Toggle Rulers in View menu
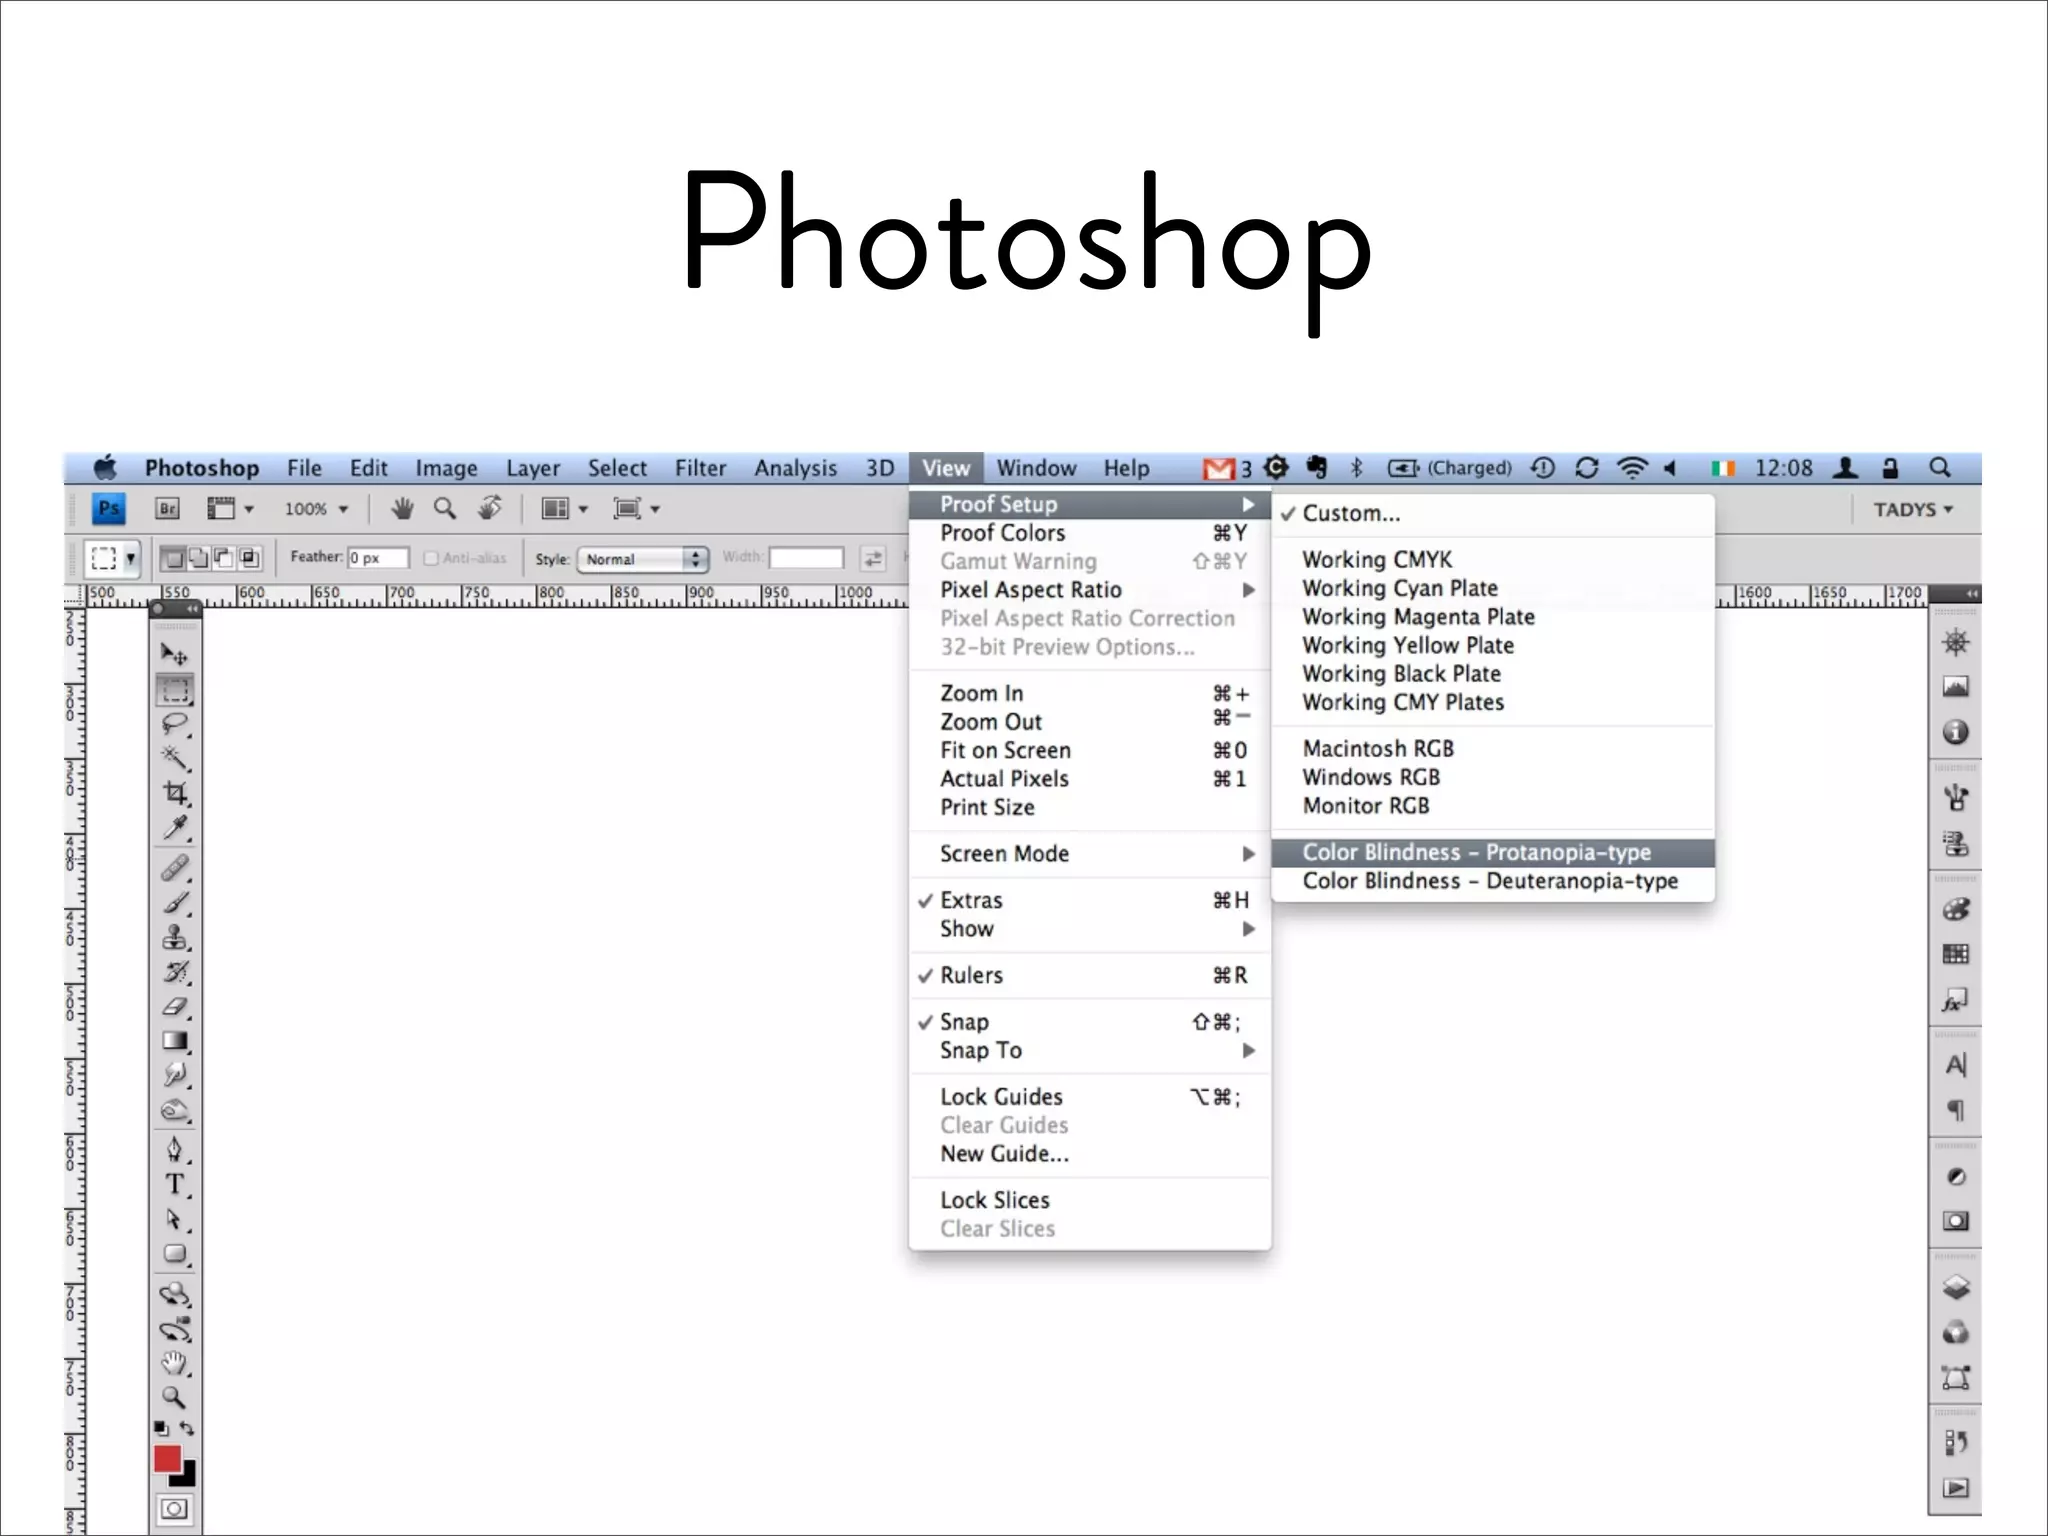 click(1090, 975)
